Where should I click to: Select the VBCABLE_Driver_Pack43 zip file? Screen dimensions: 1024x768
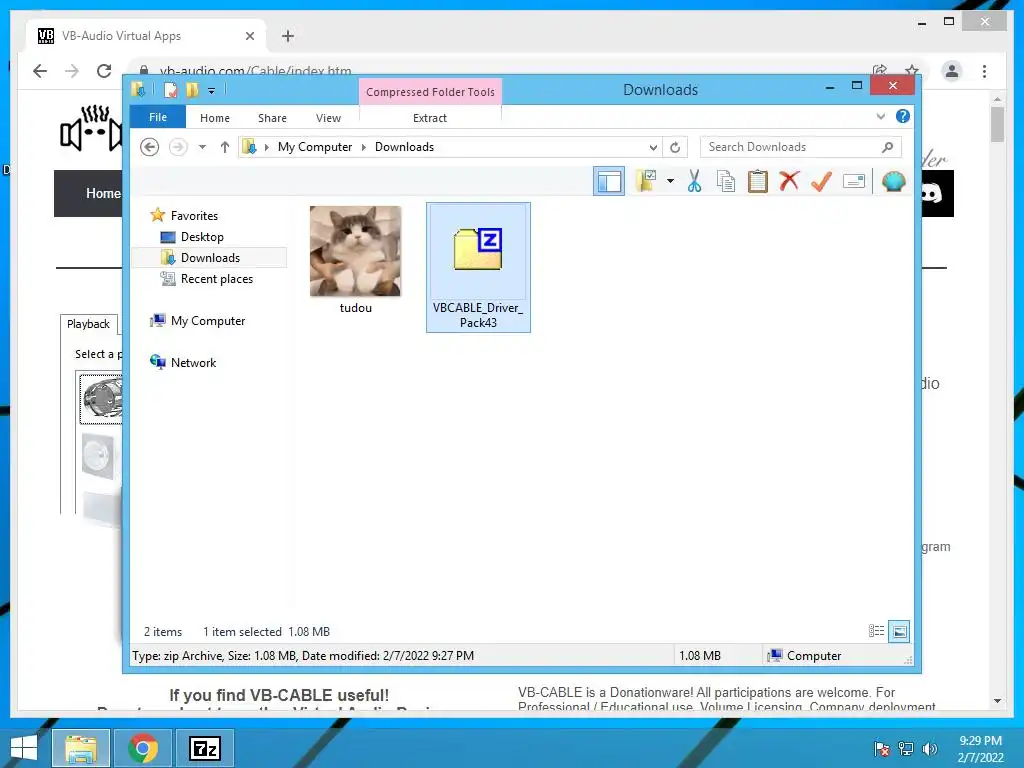click(478, 267)
